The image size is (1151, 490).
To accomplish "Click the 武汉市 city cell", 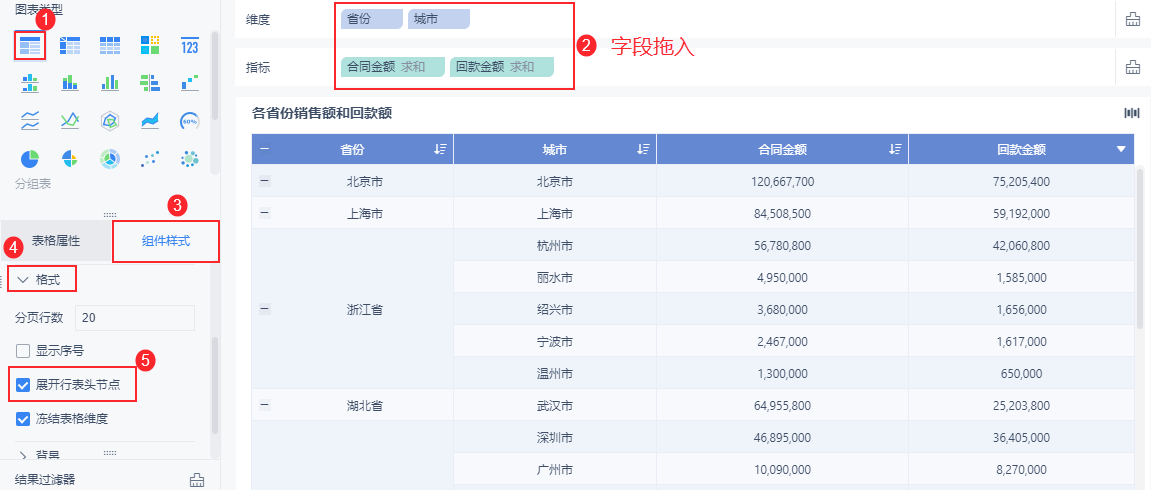I will 555,405.
